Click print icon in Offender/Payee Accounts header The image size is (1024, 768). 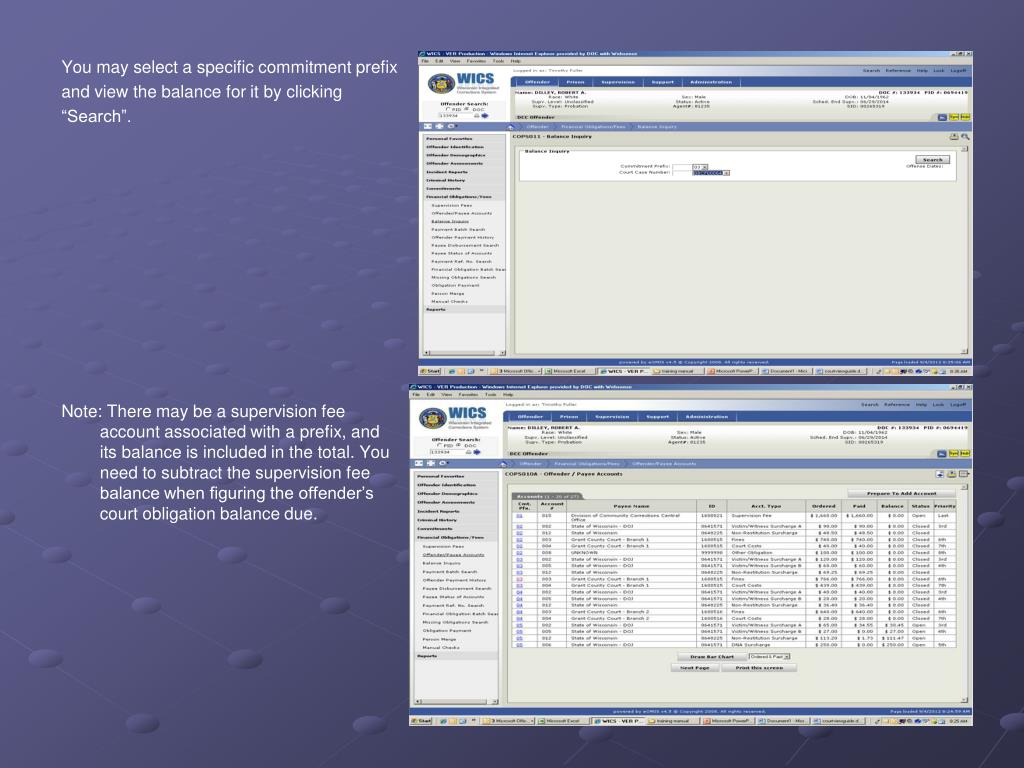(952, 474)
